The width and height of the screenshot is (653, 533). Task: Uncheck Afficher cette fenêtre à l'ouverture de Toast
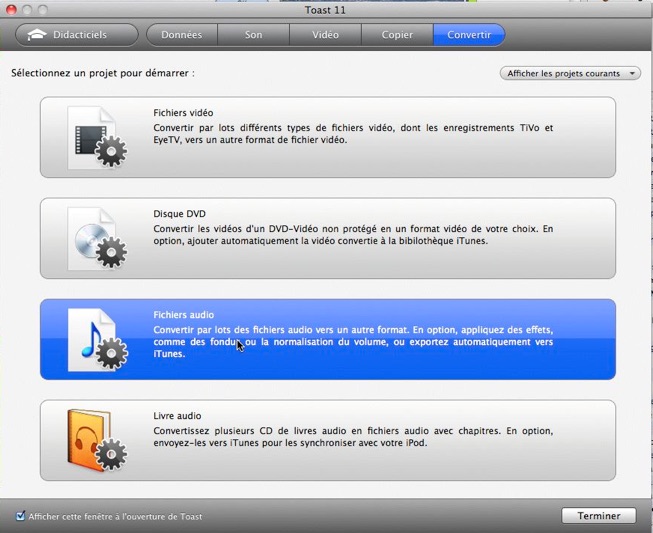20,516
